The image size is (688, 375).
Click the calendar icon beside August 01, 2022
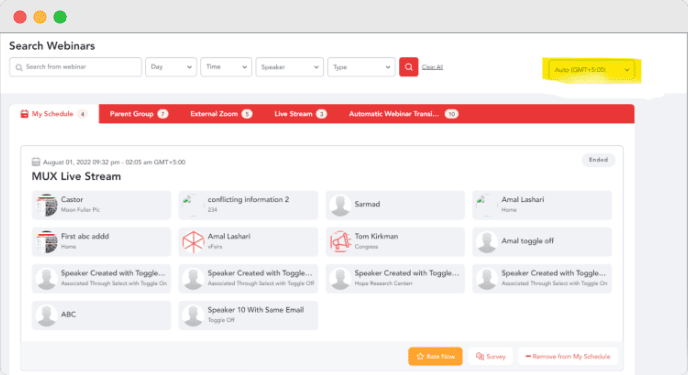coord(36,162)
